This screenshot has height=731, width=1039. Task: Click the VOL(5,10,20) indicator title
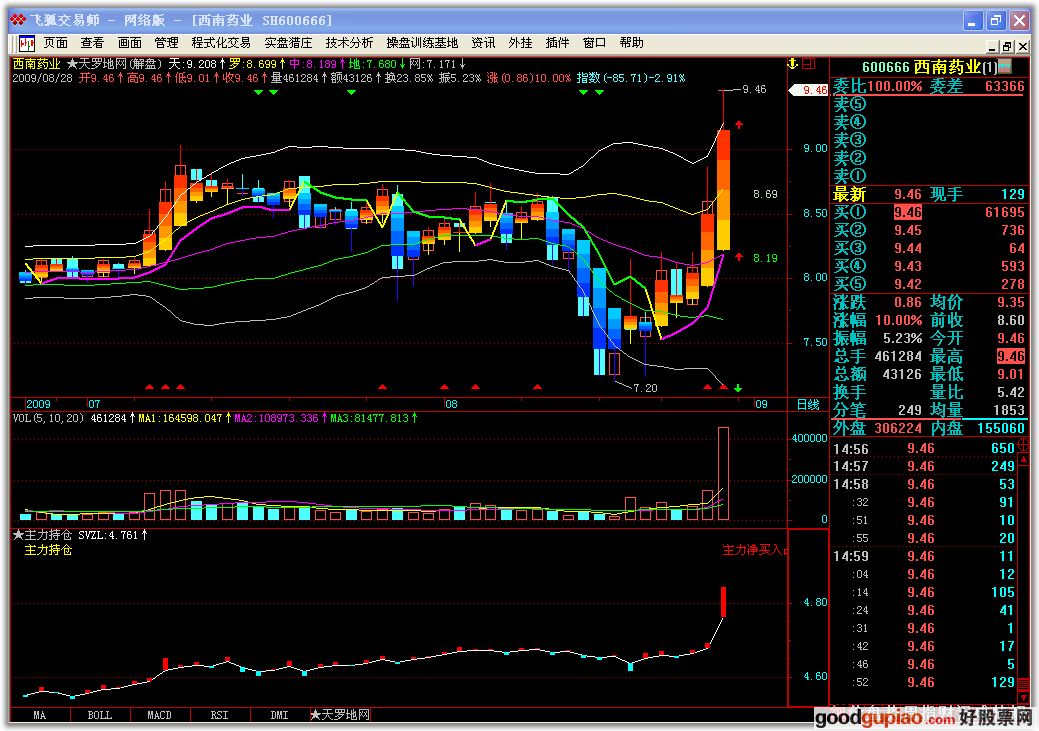[48, 418]
